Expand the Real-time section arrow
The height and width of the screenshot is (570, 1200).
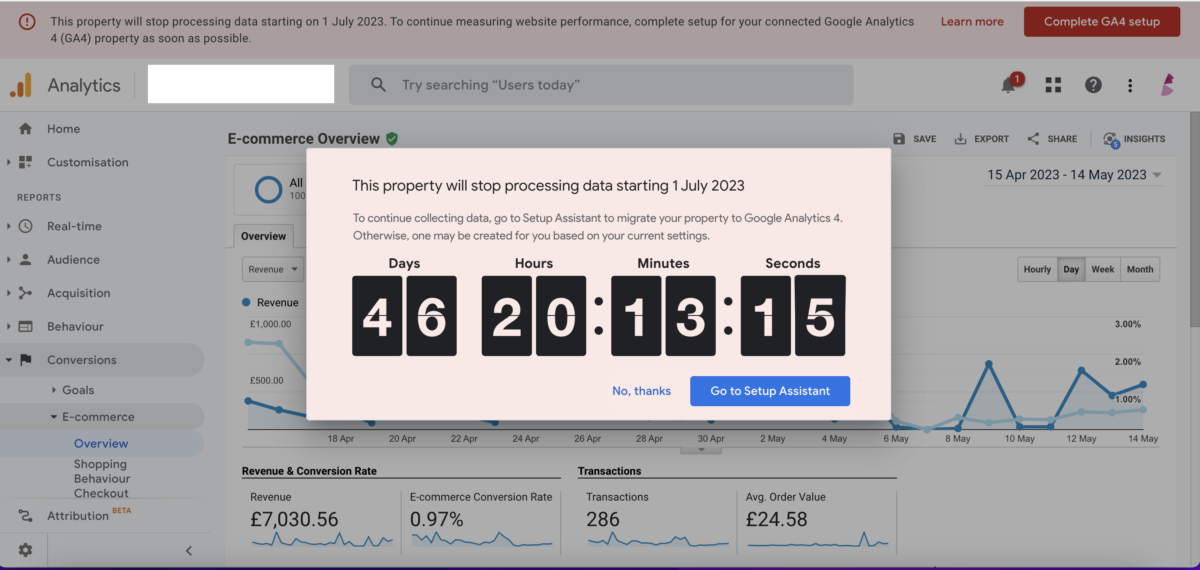9,226
